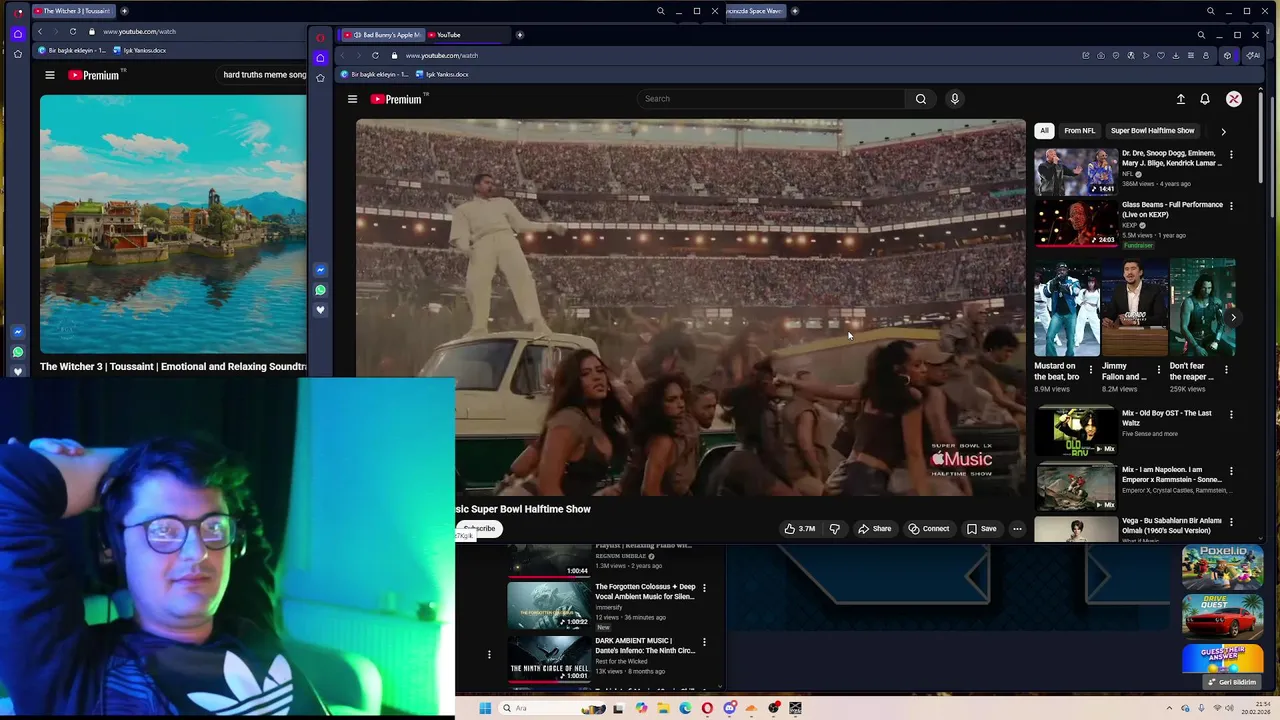Image resolution: width=1280 pixels, height=720 pixels.
Task: Like the video with 3.7M thumbs up
Action: pos(799,529)
